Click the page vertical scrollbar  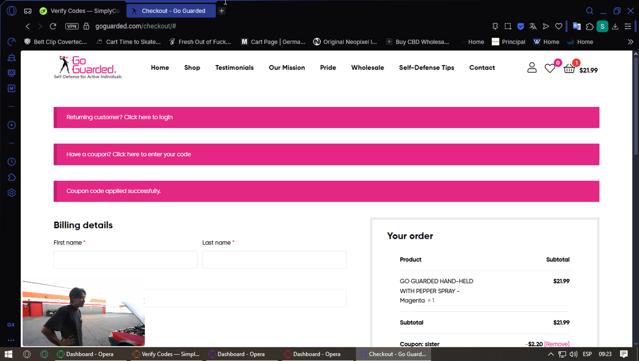pos(635,106)
